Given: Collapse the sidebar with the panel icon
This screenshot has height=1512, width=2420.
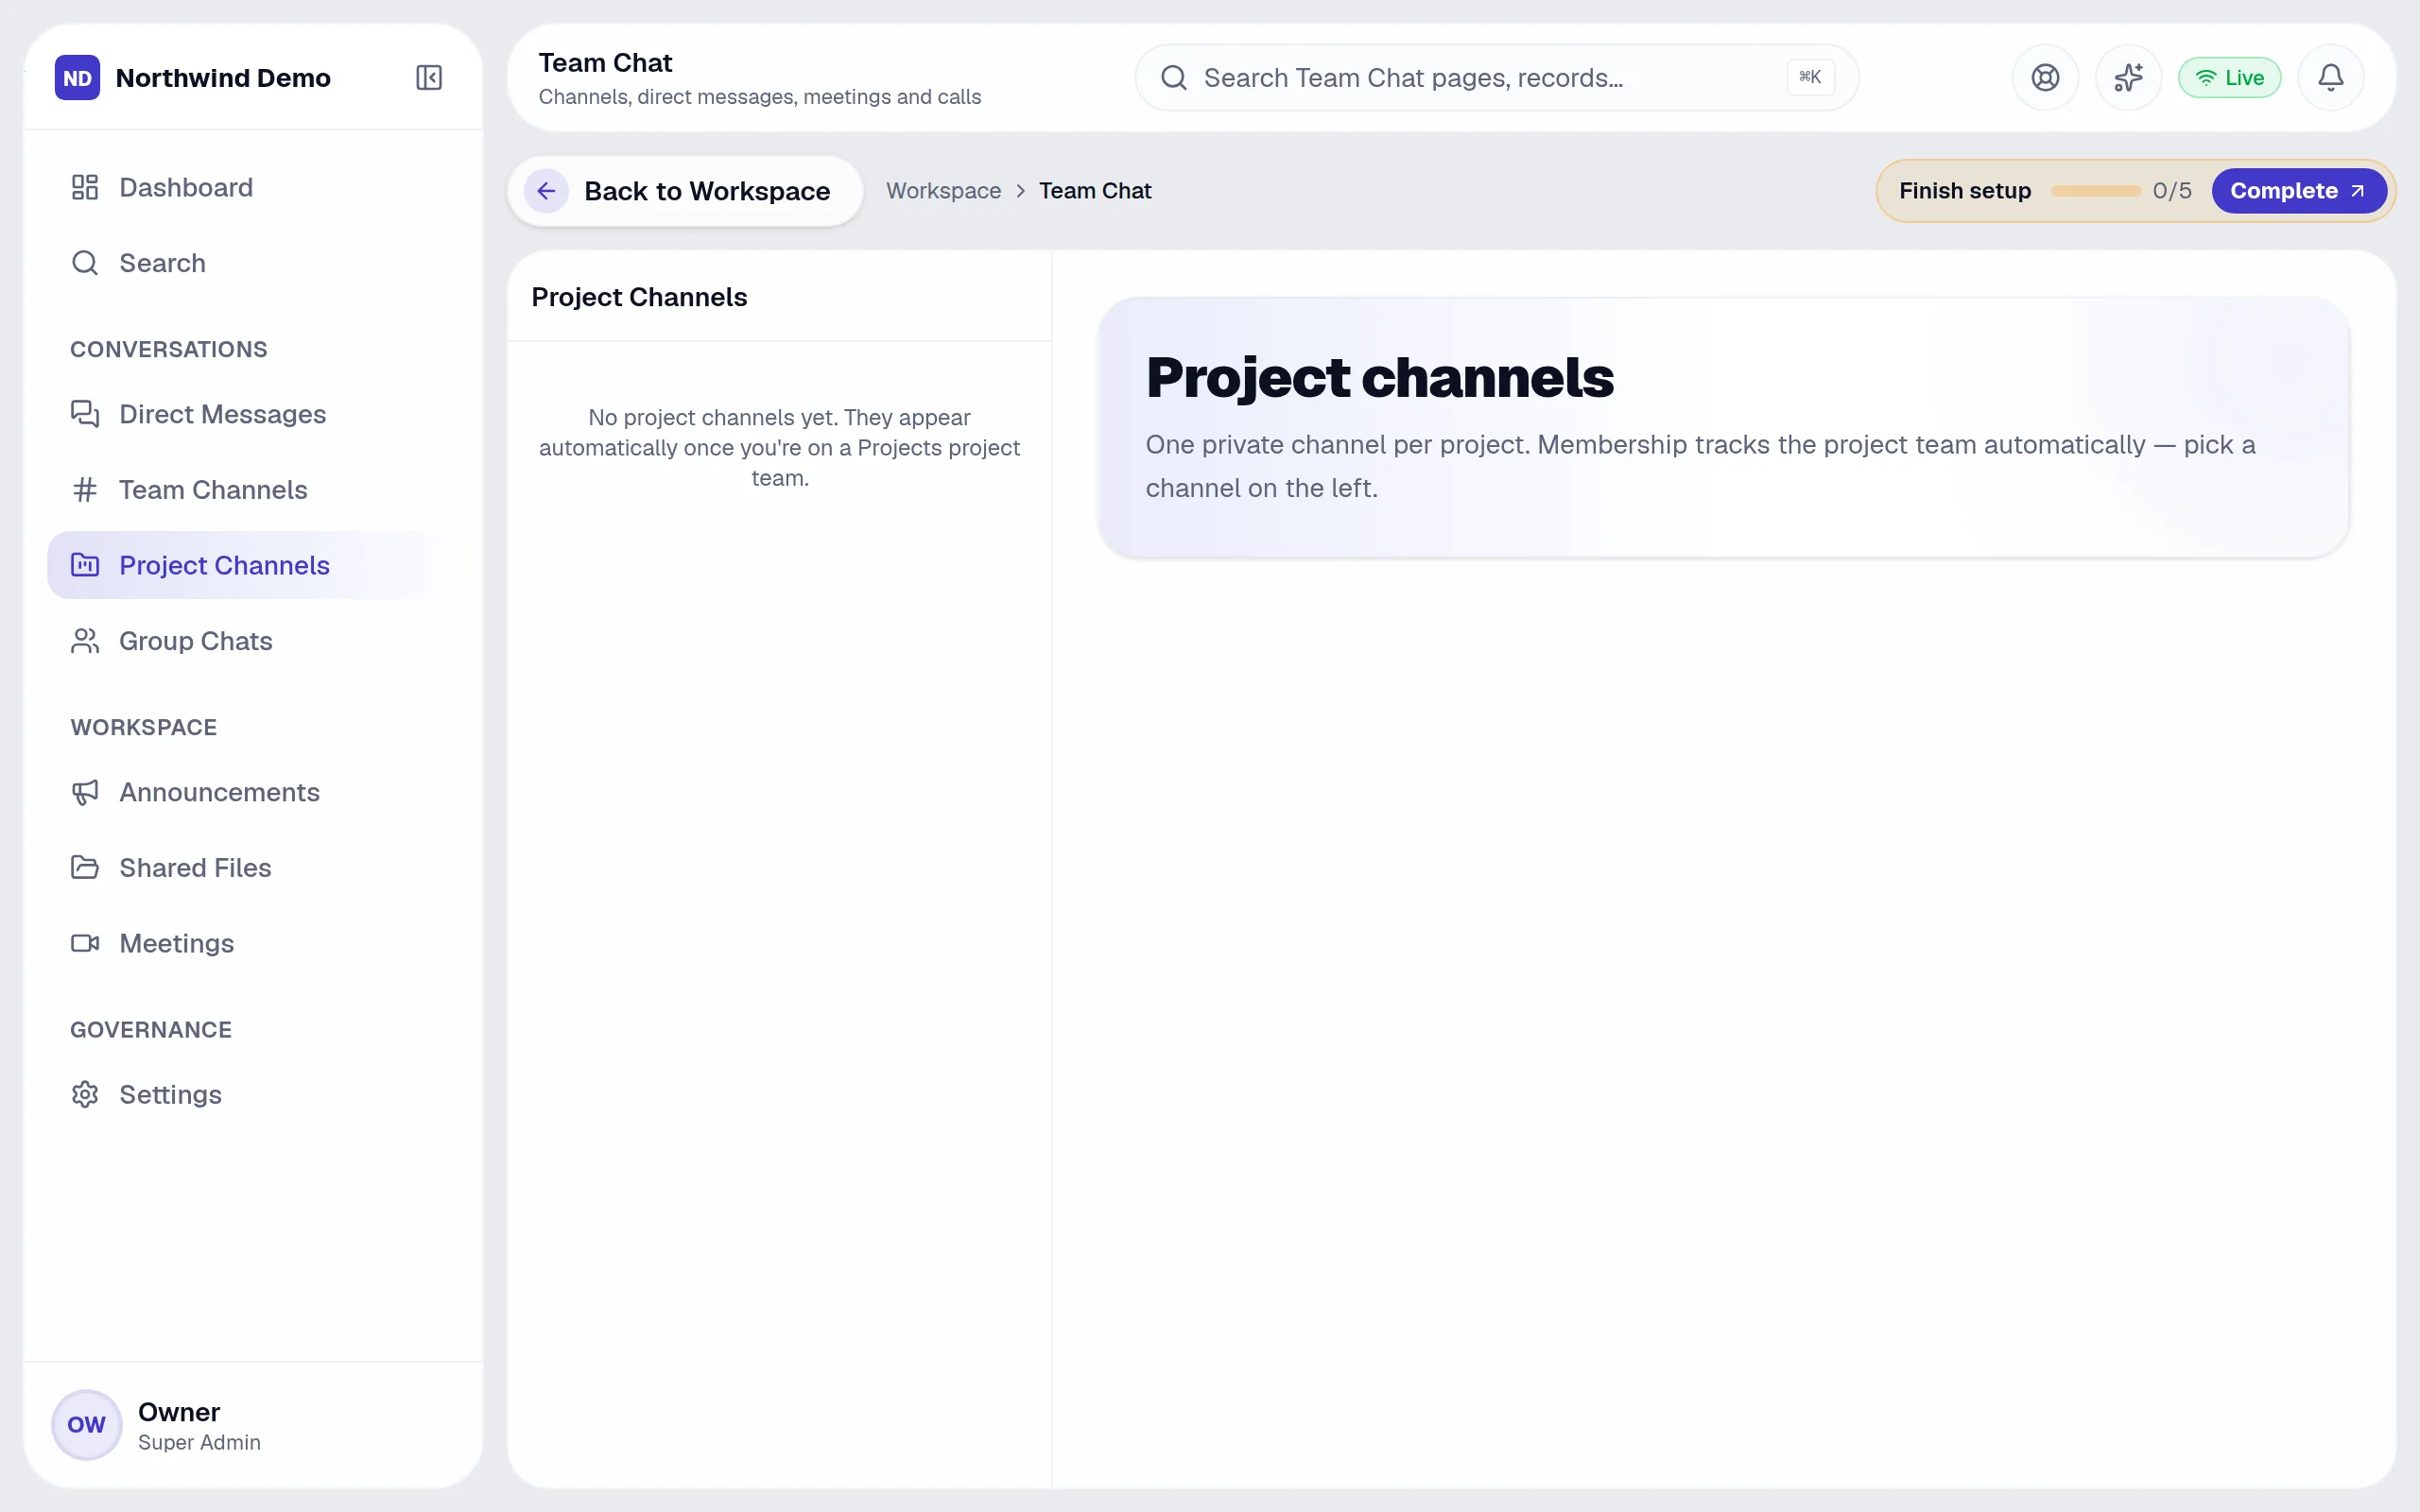Looking at the screenshot, I should pos(429,78).
